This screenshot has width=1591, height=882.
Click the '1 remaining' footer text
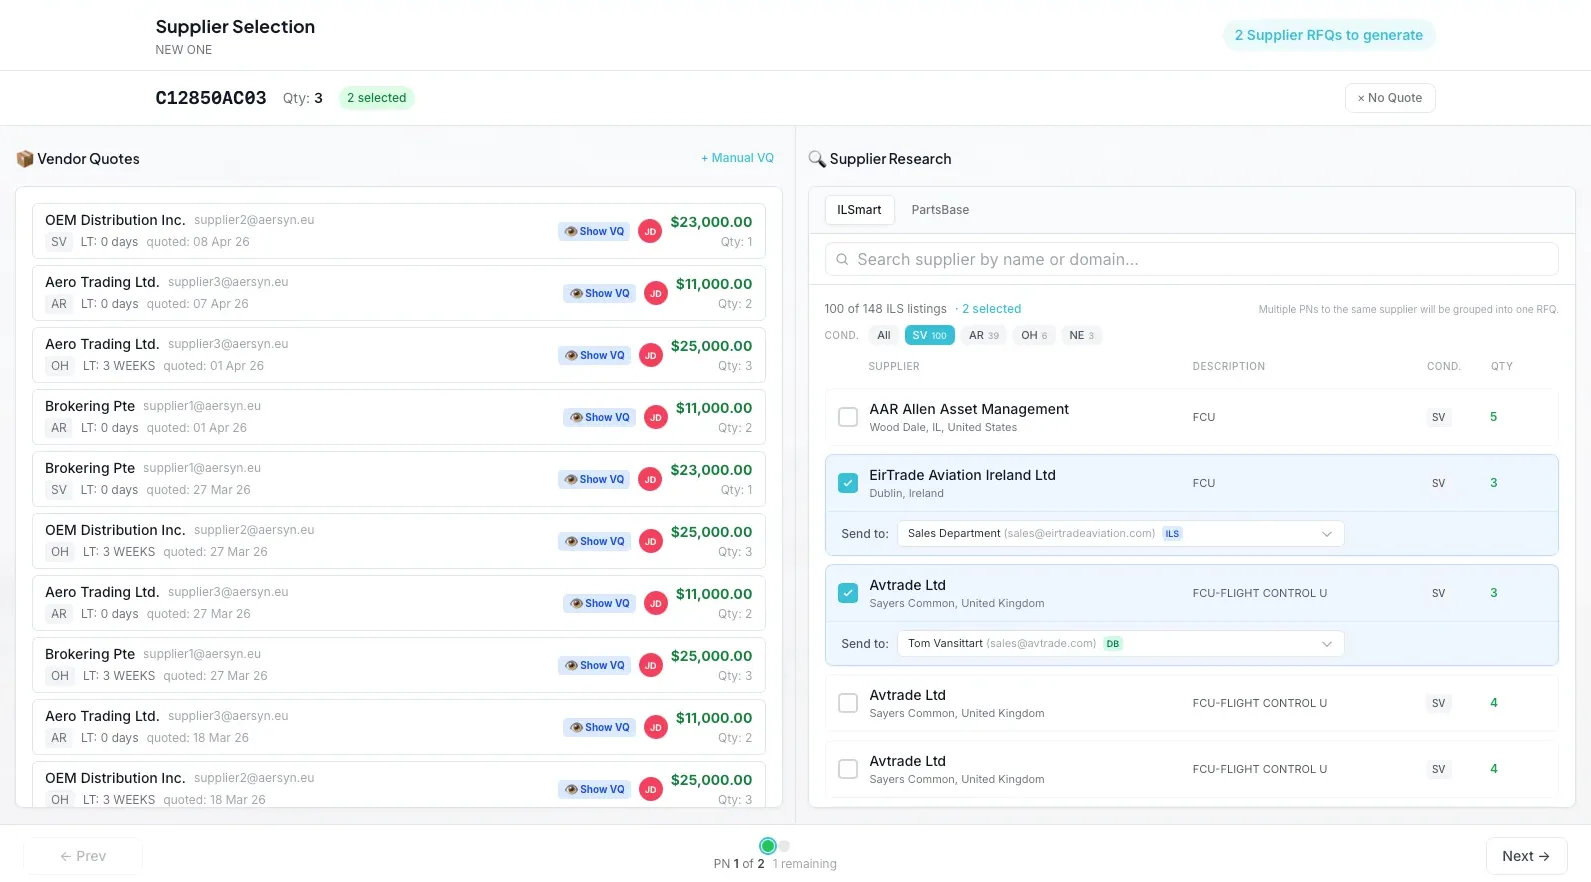[x=804, y=864]
